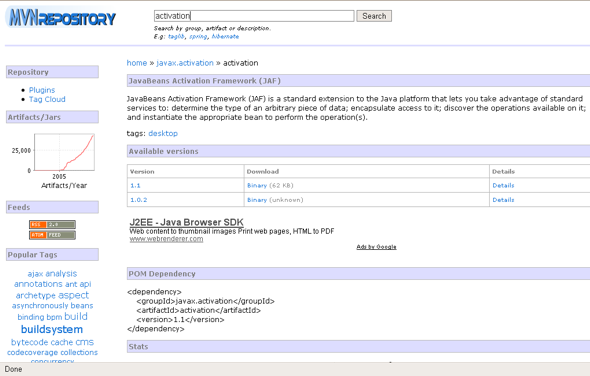Click the 'JavaBeans Activation Framework (JAF)' heading
Screen dimensions: 590x376
click(204, 81)
